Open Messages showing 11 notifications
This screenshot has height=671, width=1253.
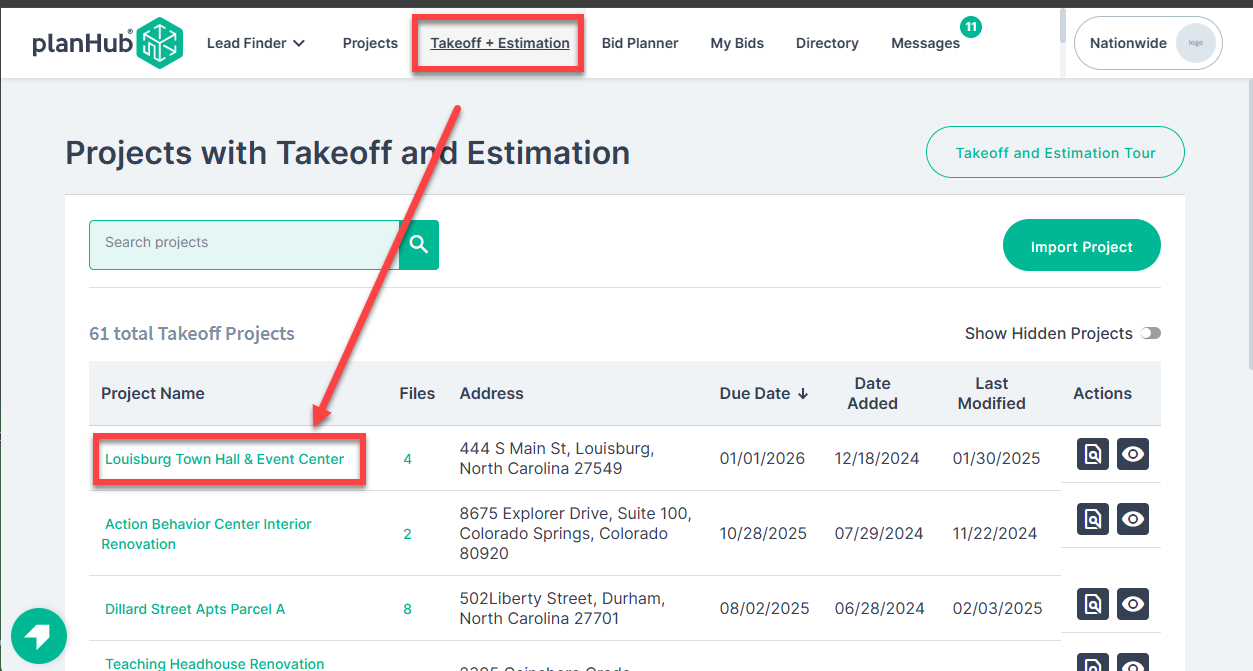pyautogui.click(x=924, y=43)
